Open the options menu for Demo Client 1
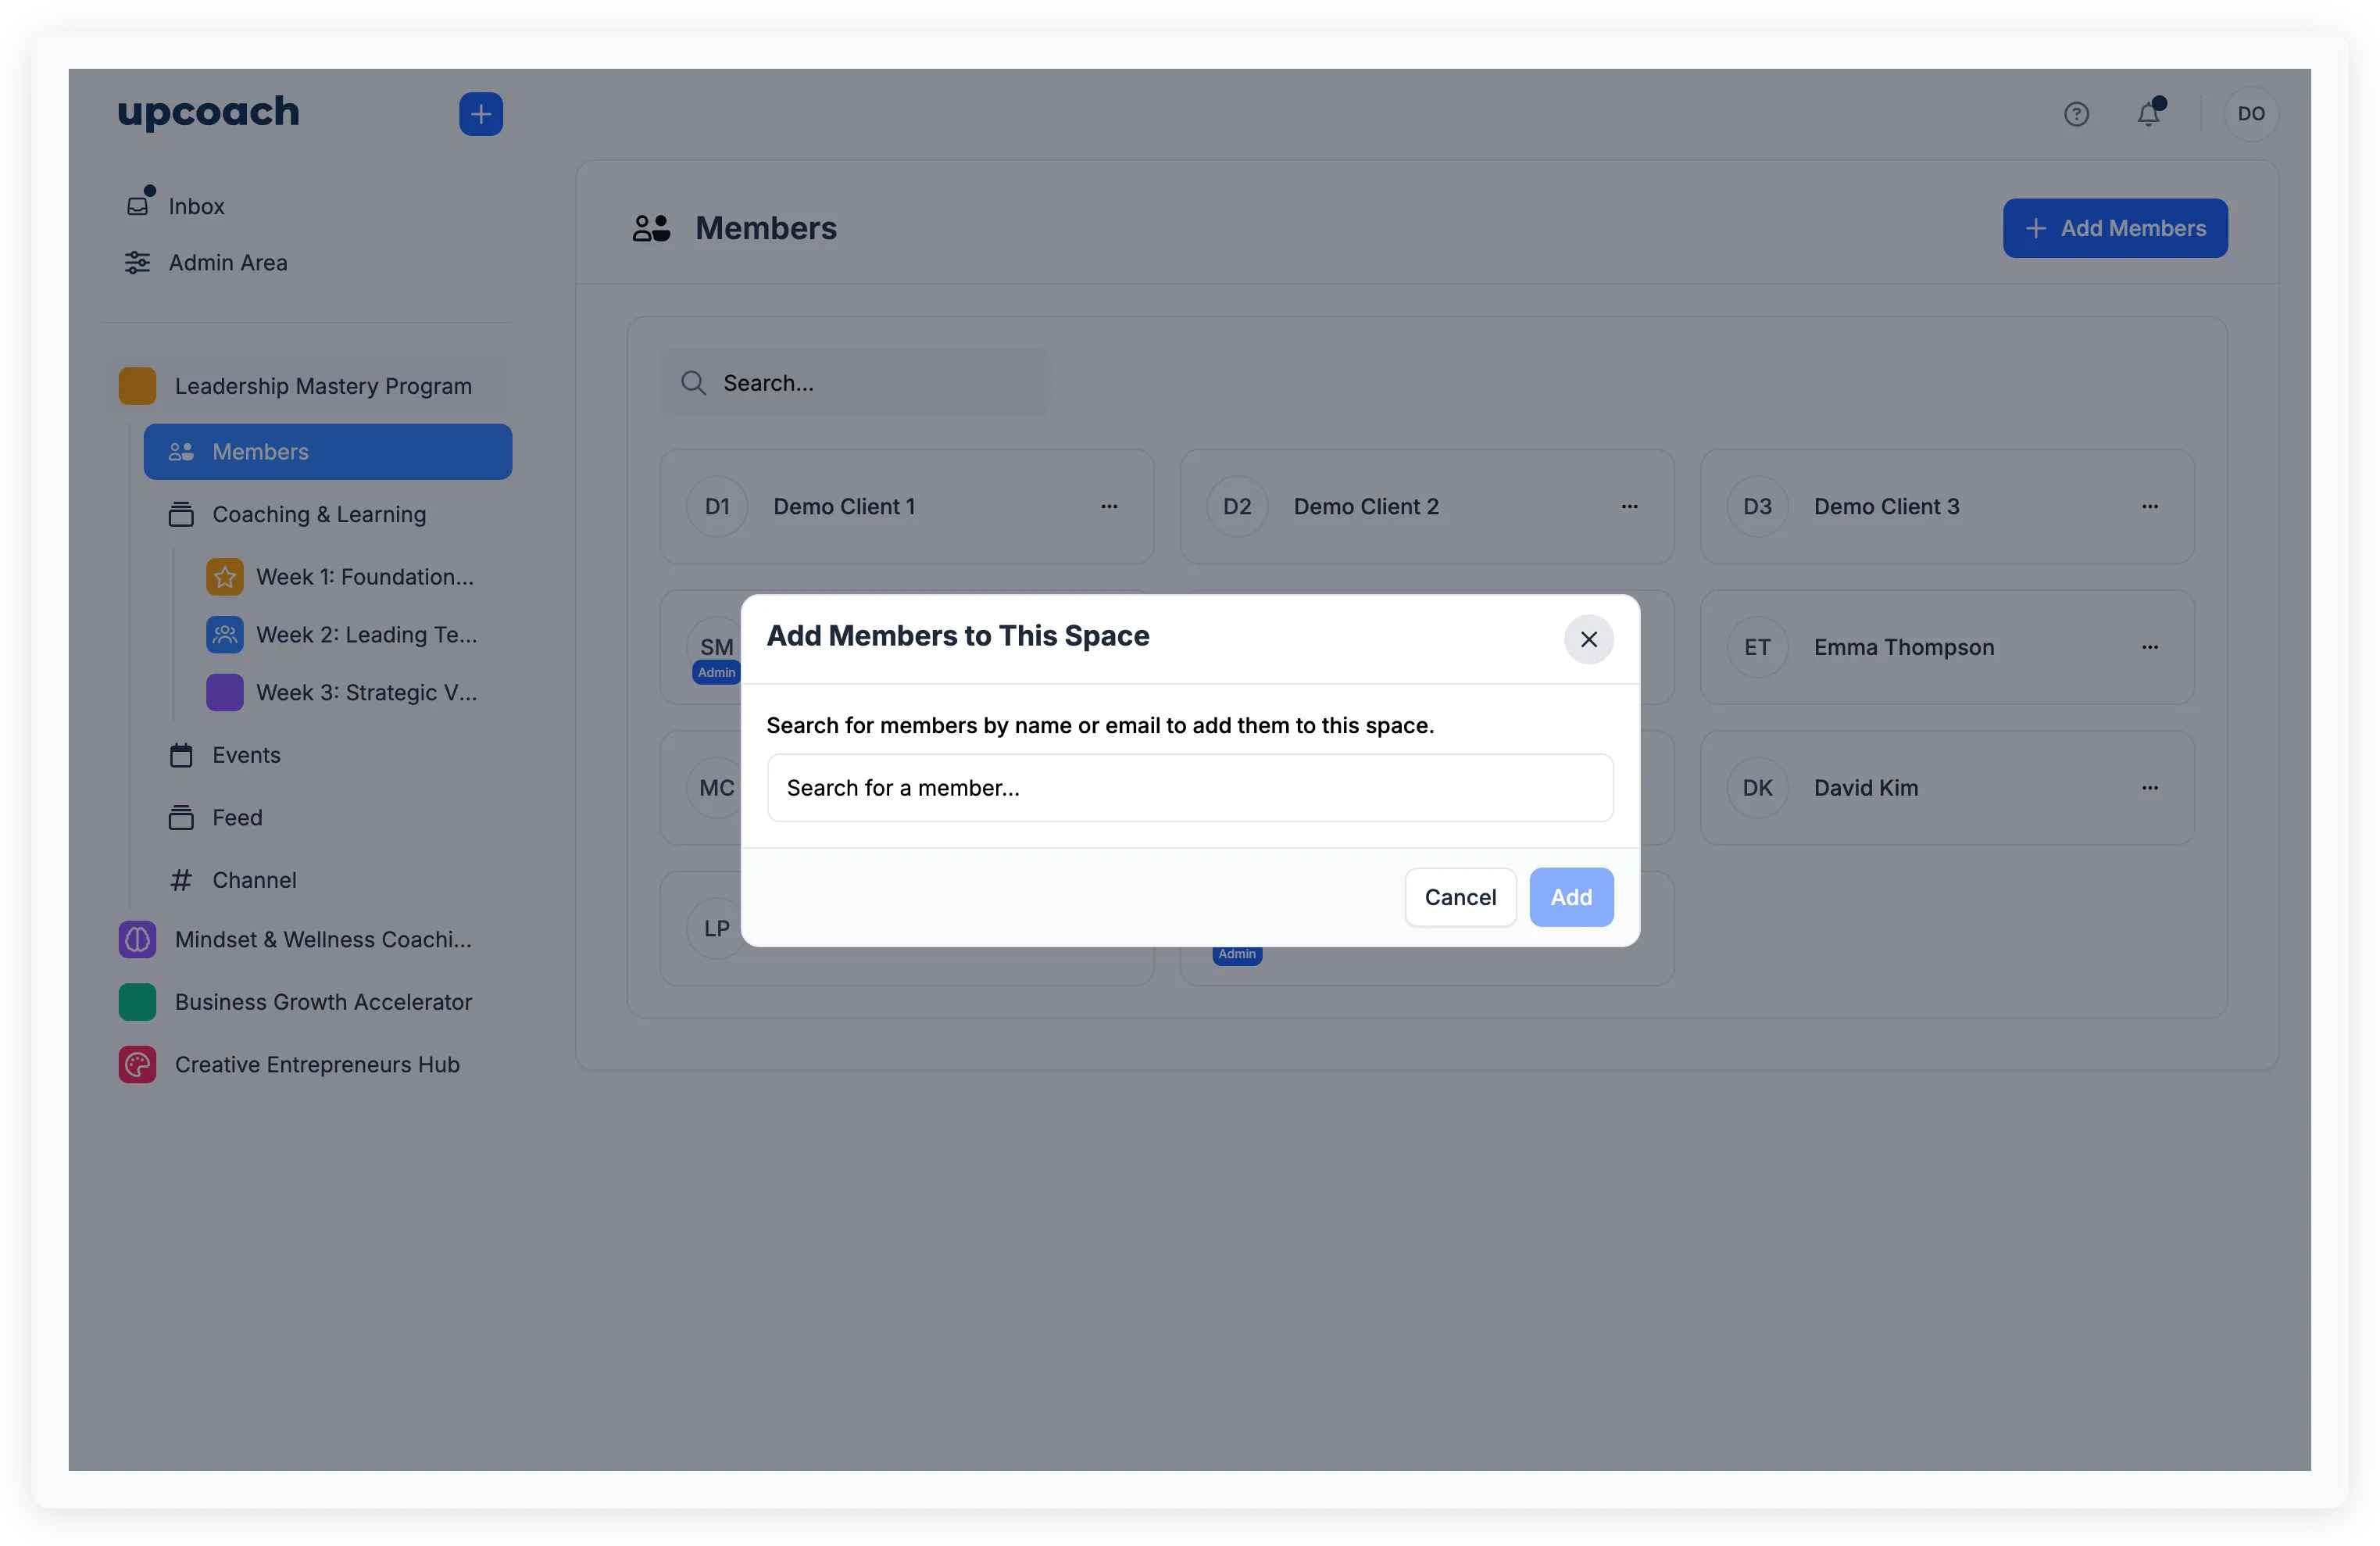 coord(1110,507)
